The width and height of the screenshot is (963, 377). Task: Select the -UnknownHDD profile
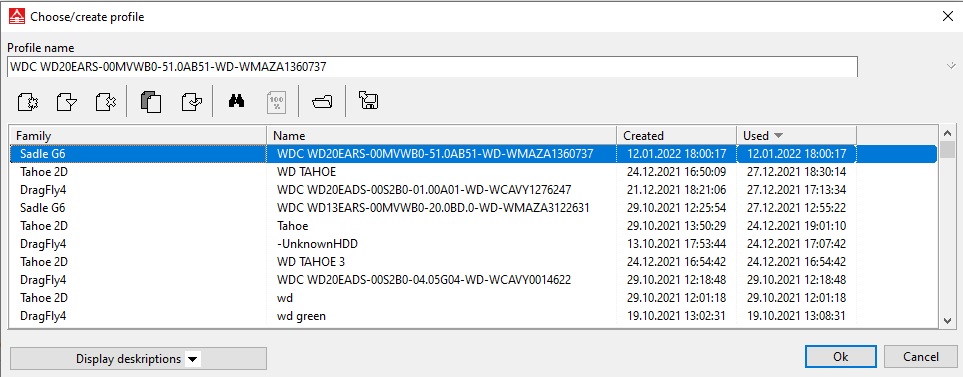click(474, 244)
